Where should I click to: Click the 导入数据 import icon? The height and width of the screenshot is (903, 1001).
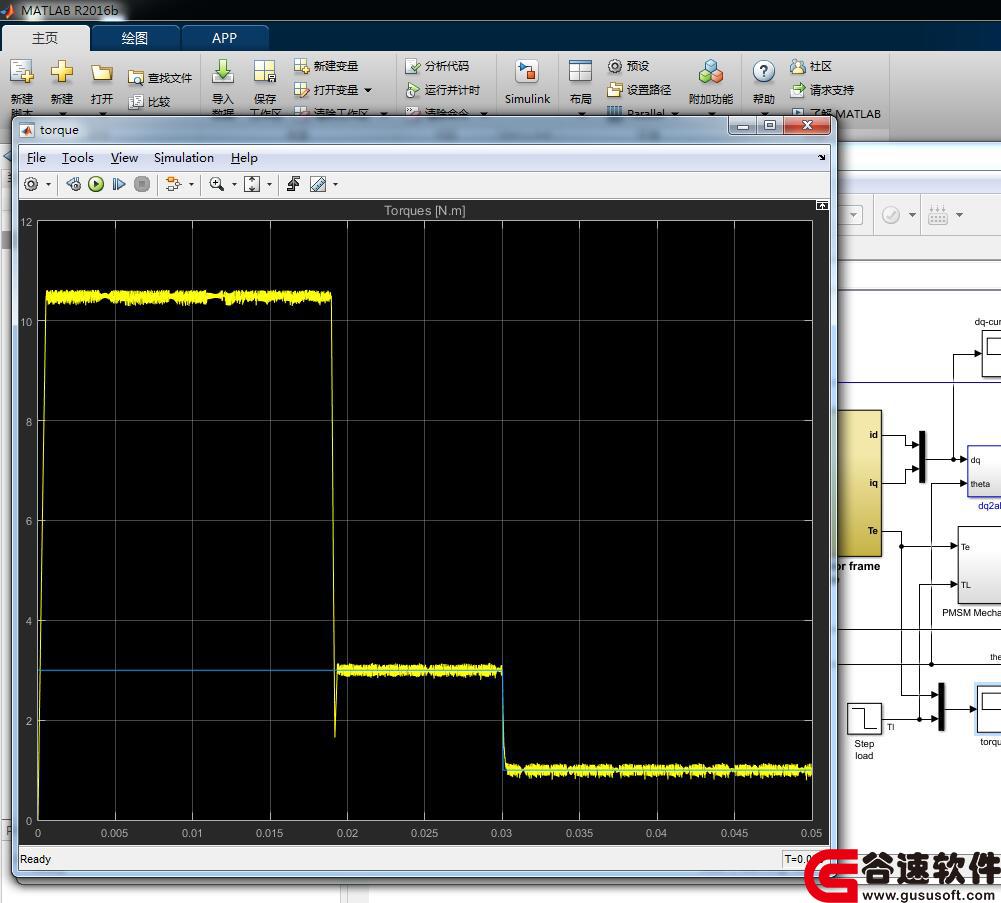223,72
